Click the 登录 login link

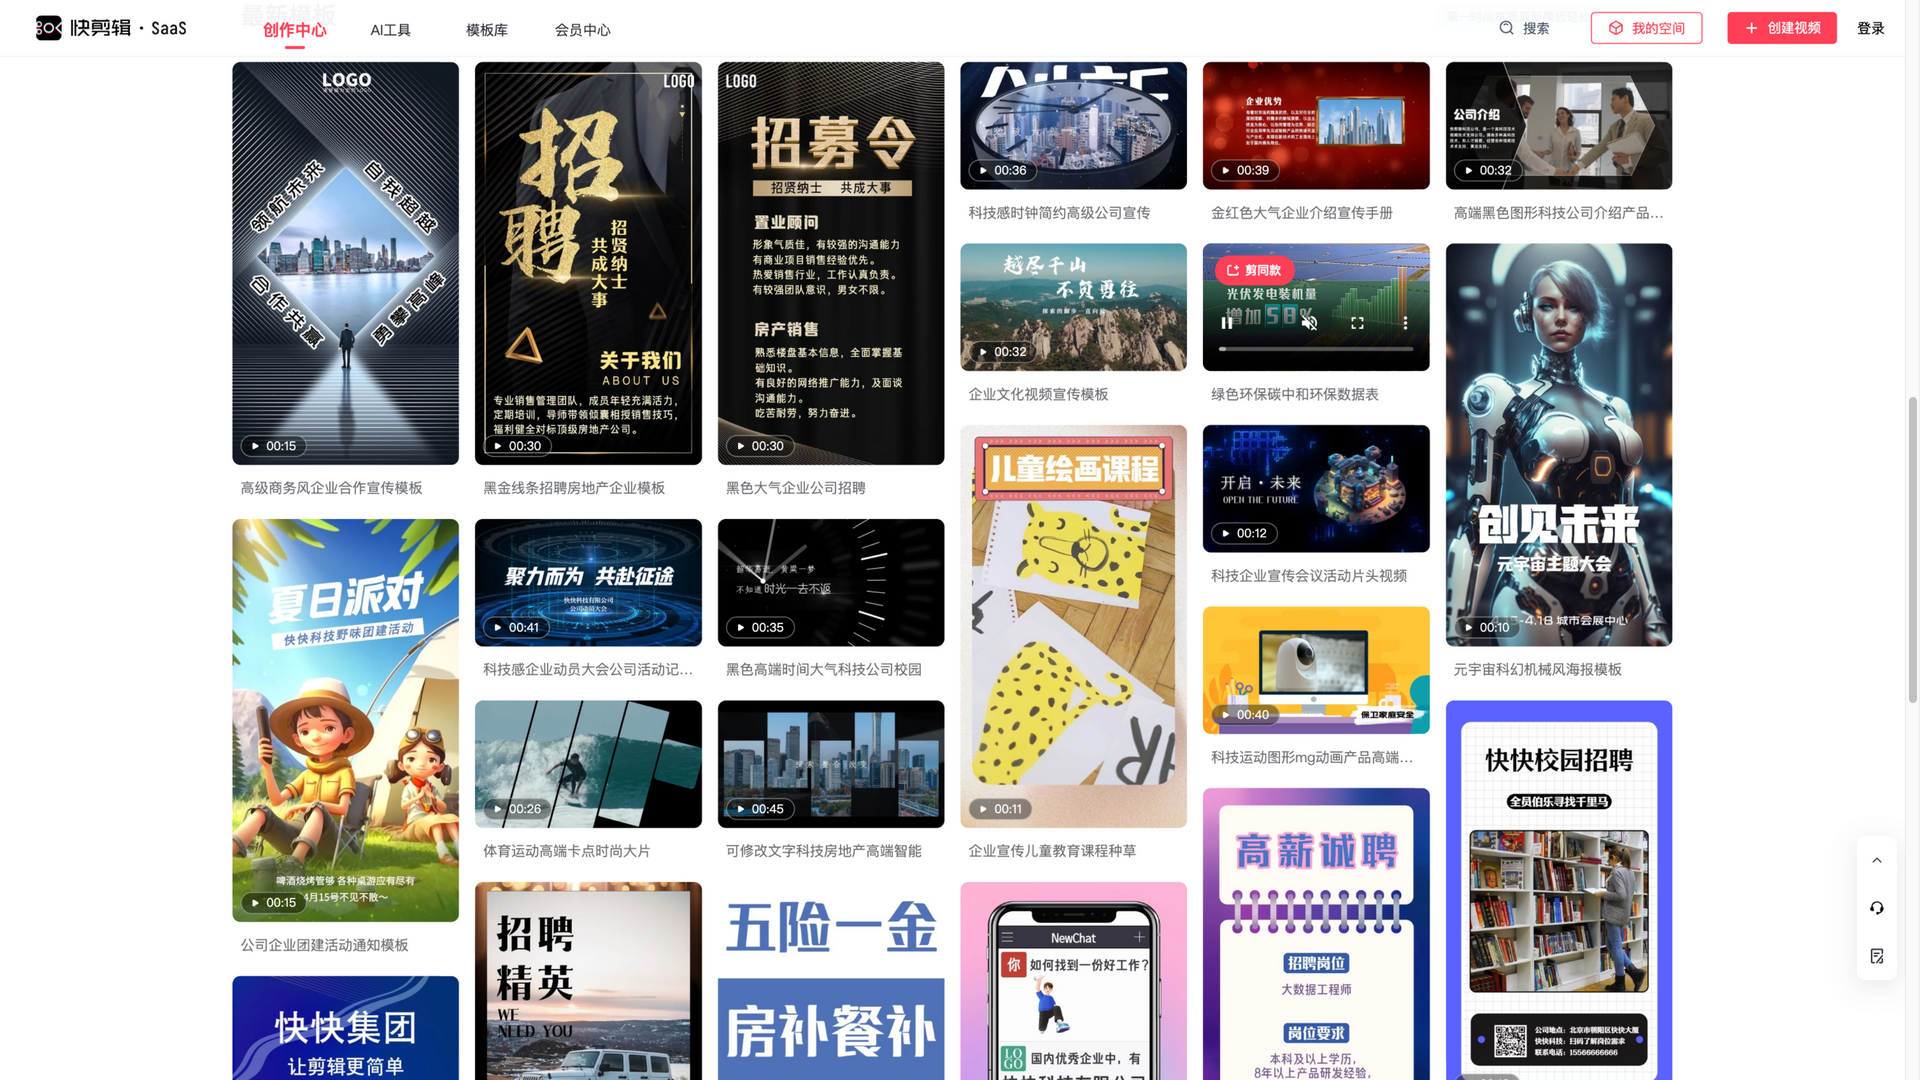[1870, 28]
